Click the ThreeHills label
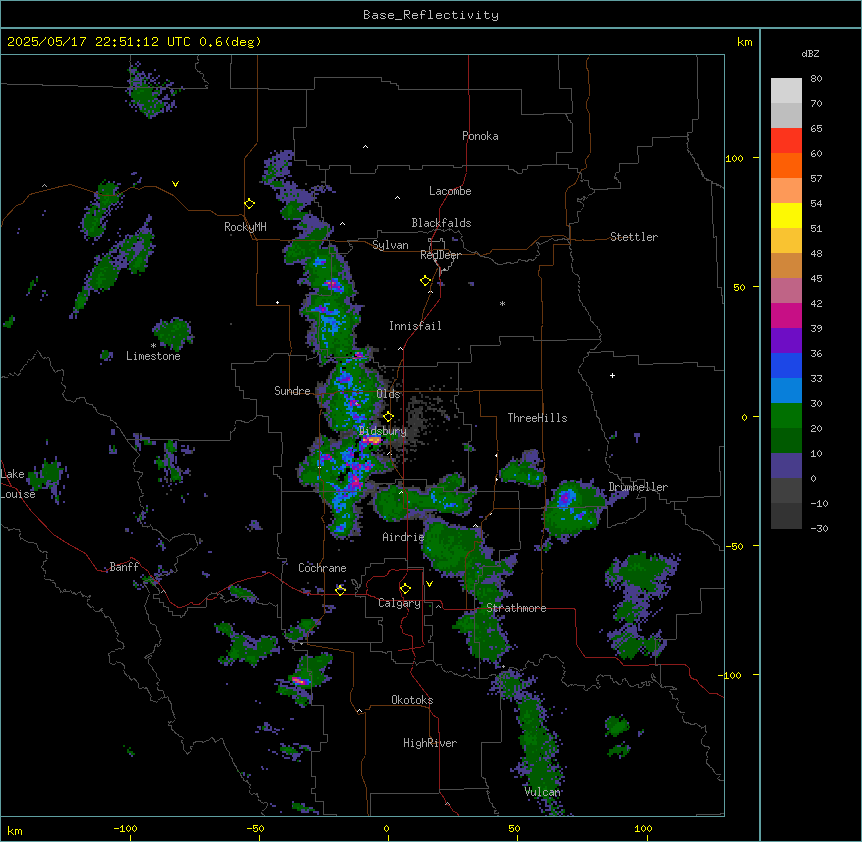Viewport: 862px width, 842px height. click(537, 418)
